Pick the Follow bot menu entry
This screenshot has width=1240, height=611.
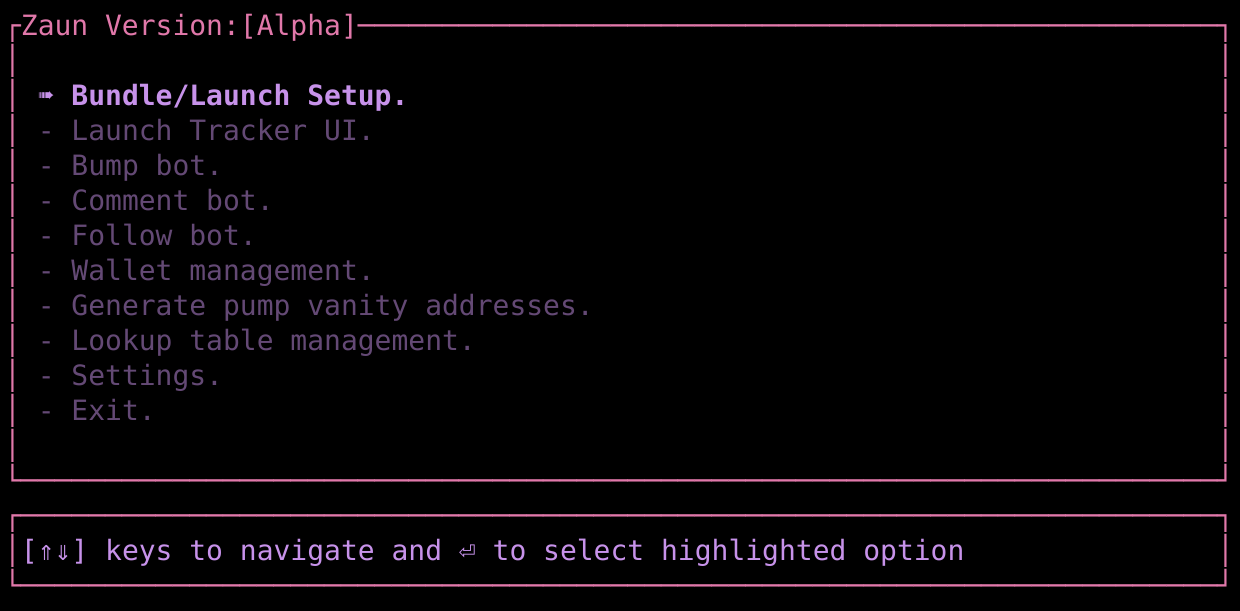point(163,236)
